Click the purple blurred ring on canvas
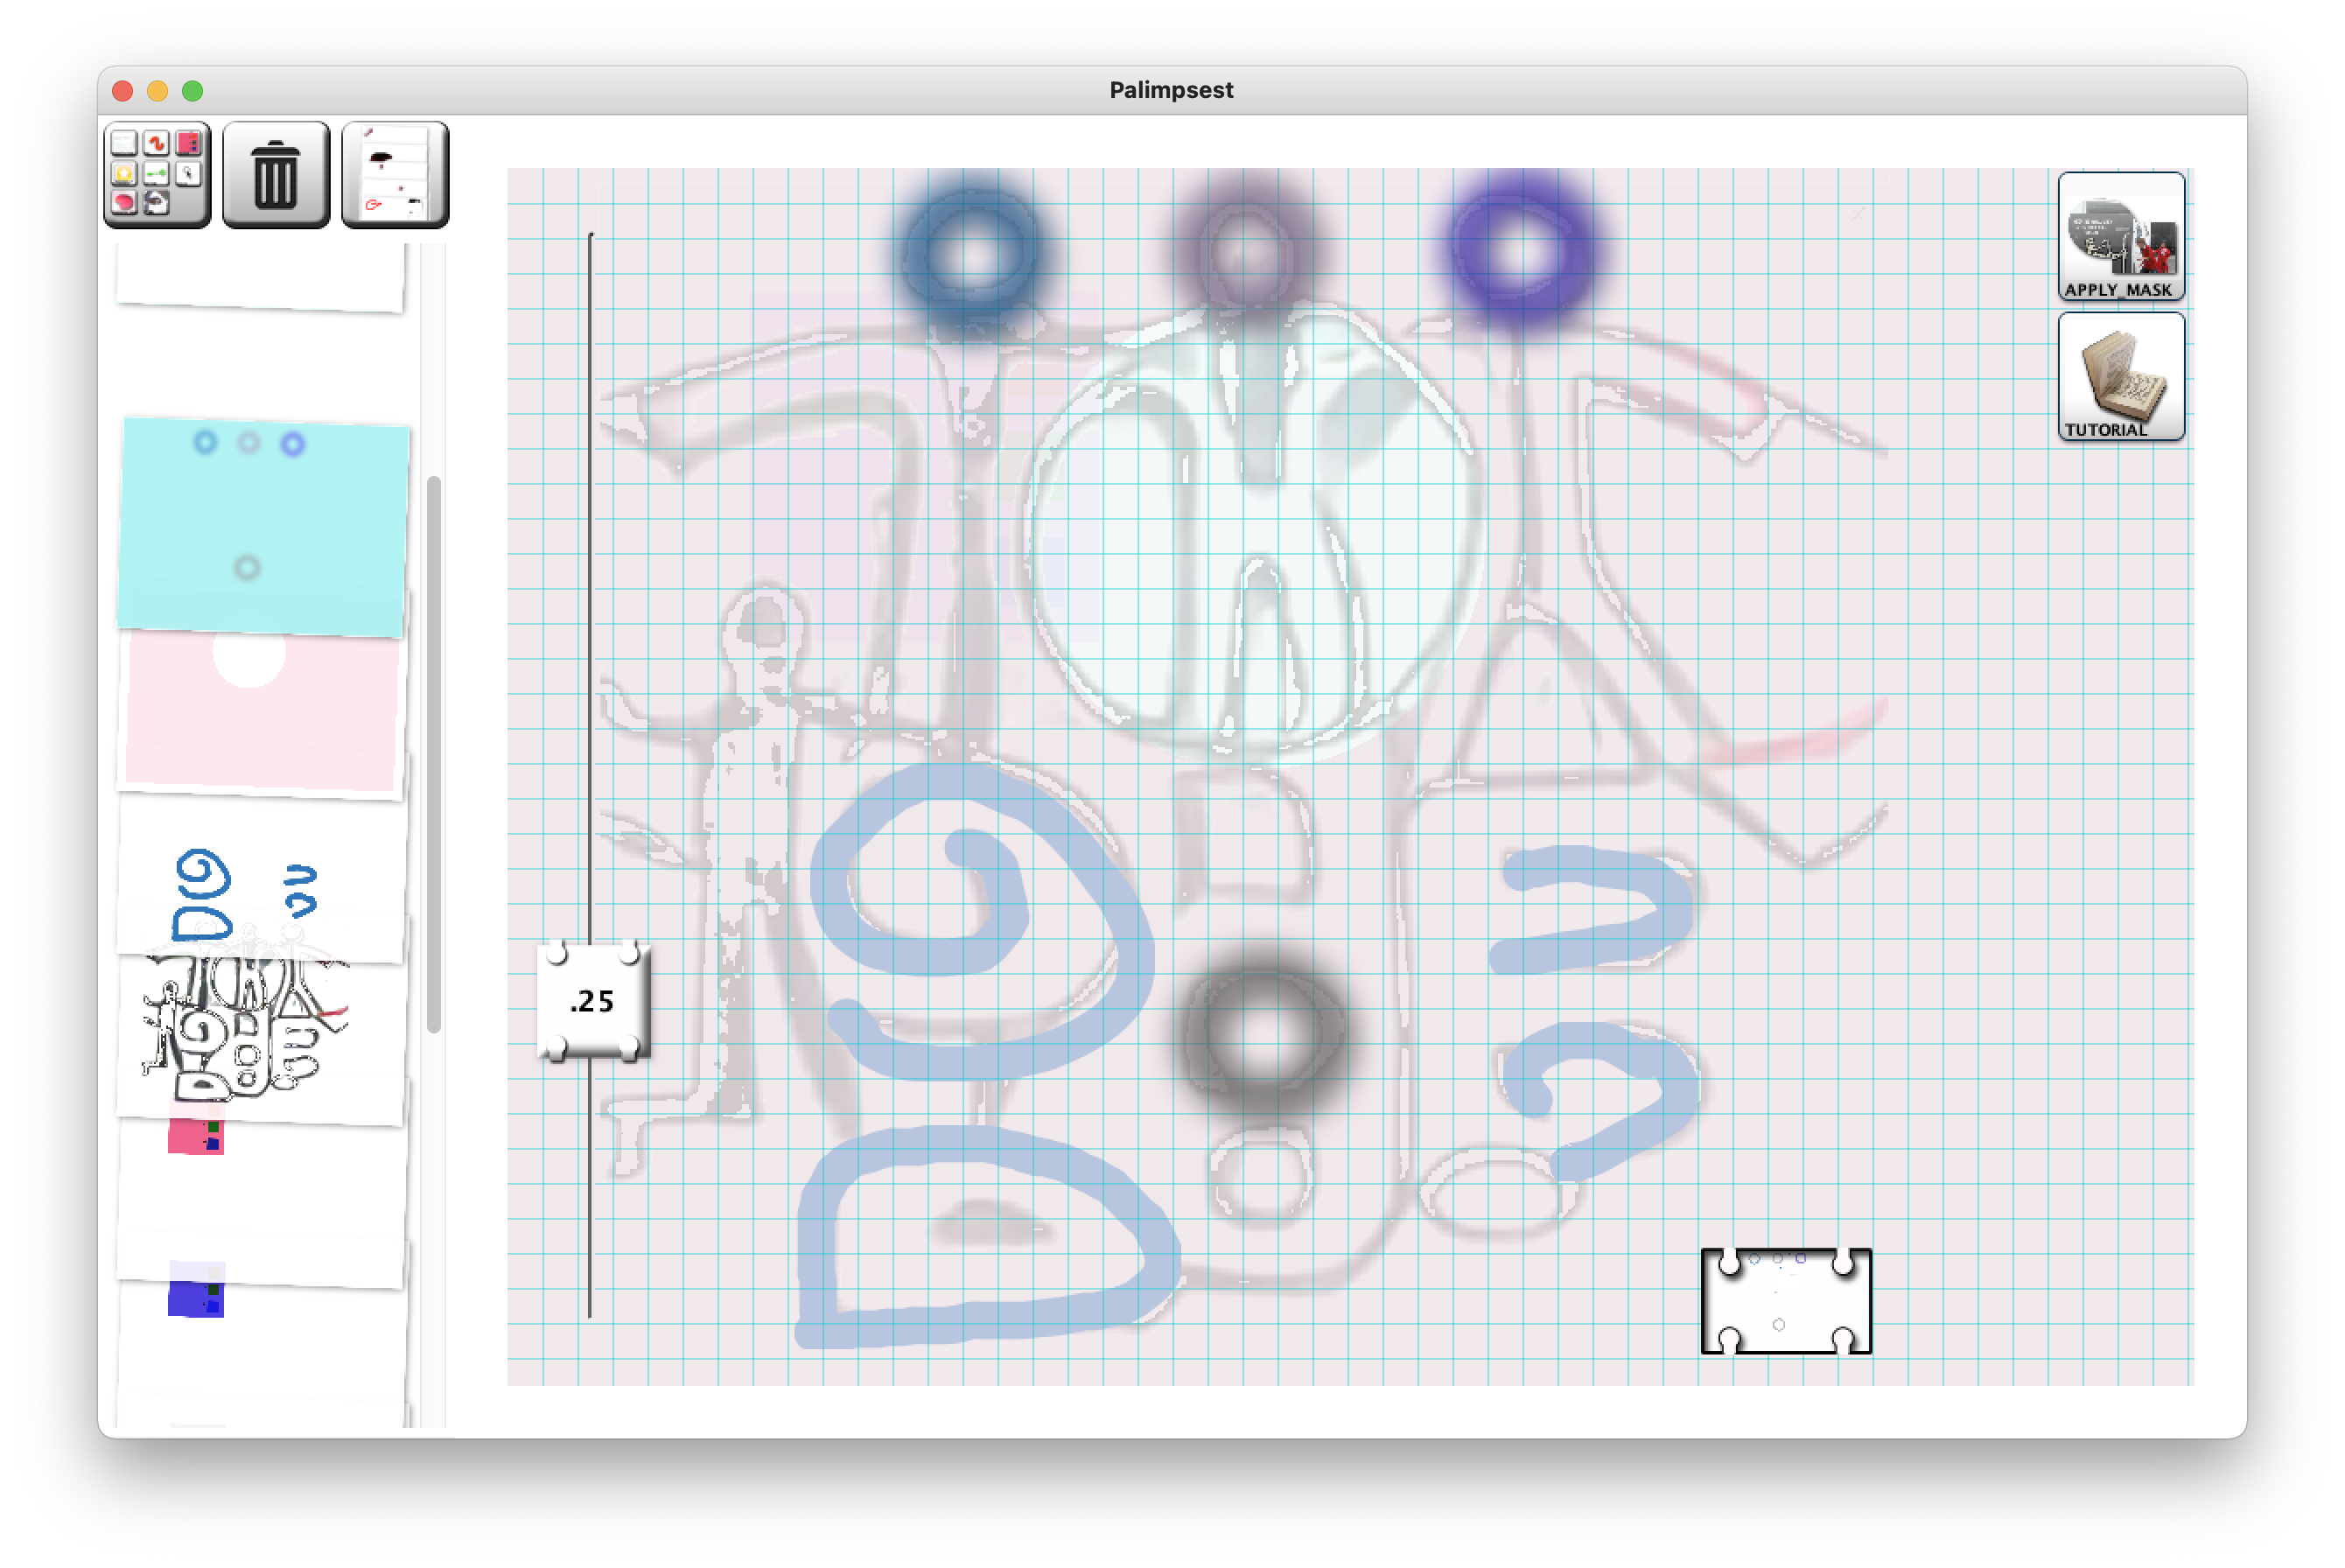This screenshot has height=1568, width=2345. click(1520, 250)
